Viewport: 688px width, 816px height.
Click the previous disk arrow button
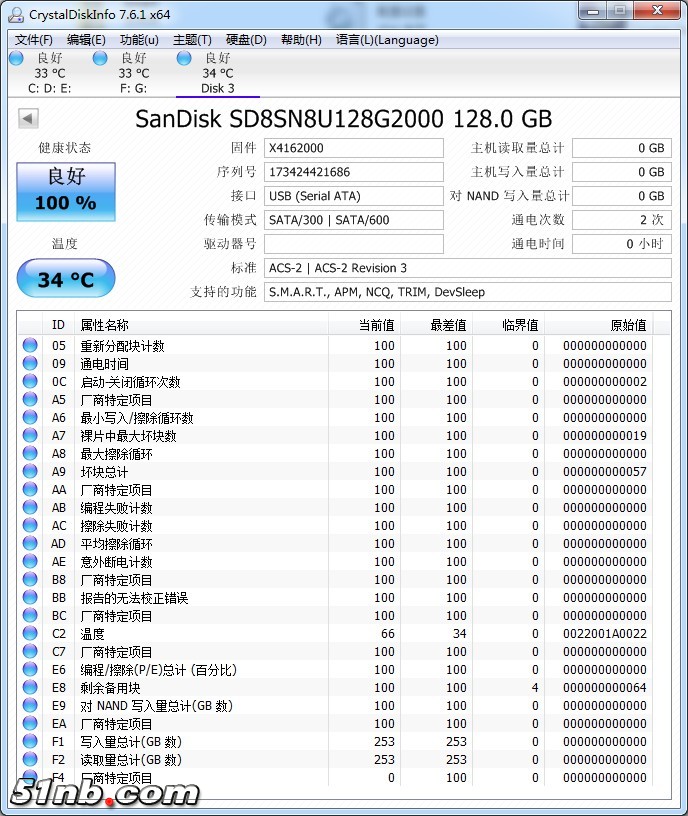pyautogui.click(x=28, y=118)
